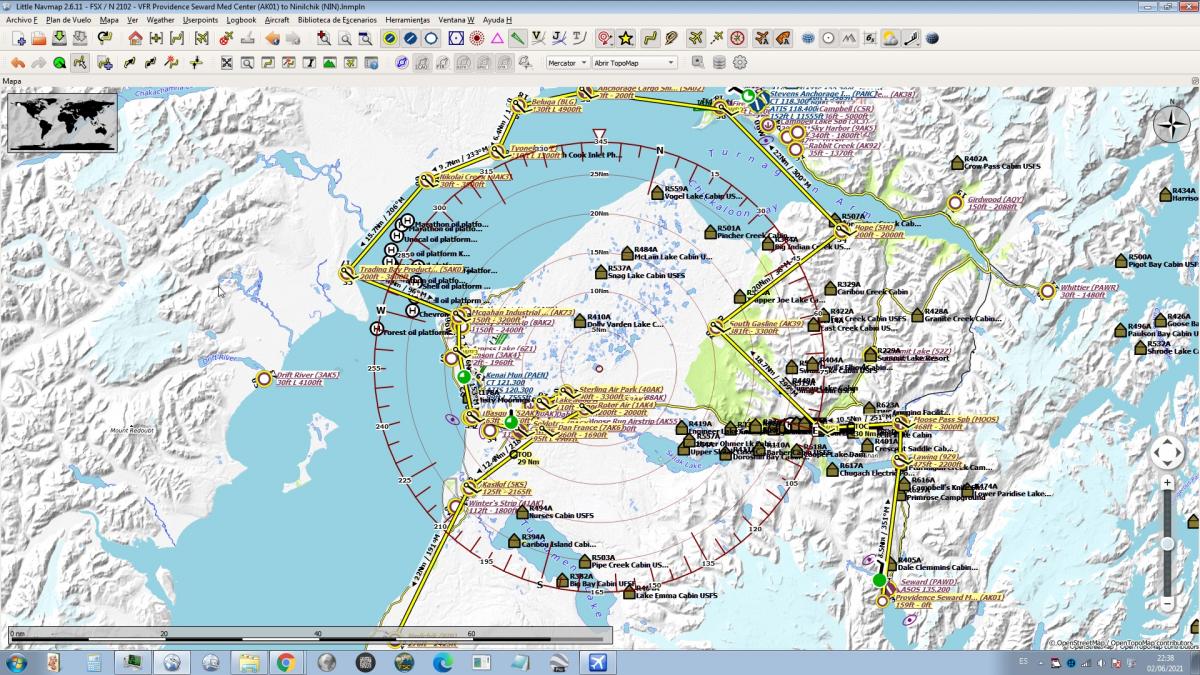Show the map grid globe icon
Screen dimensions: 1200x675
pyautogui.click(x=808, y=38)
